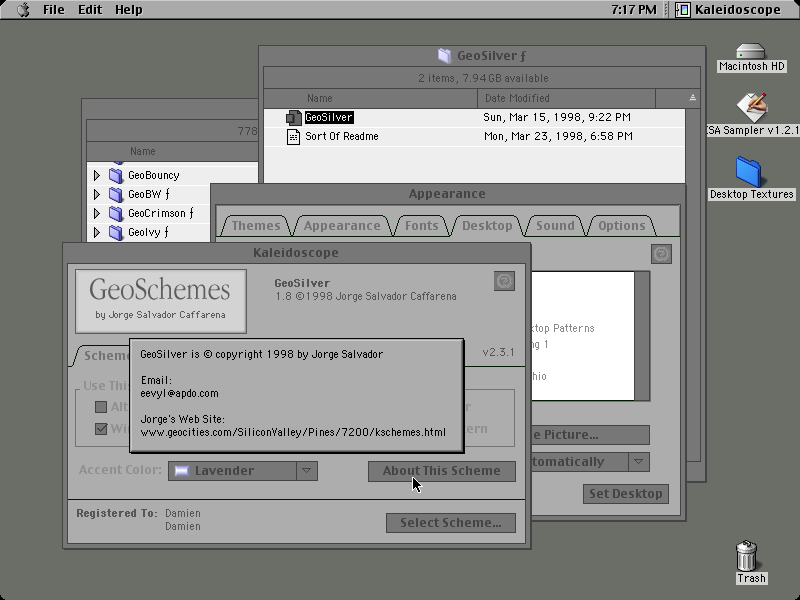800x600 pixels.
Task: Select the Macintosh HD drive icon
Action: pyautogui.click(x=751, y=52)
